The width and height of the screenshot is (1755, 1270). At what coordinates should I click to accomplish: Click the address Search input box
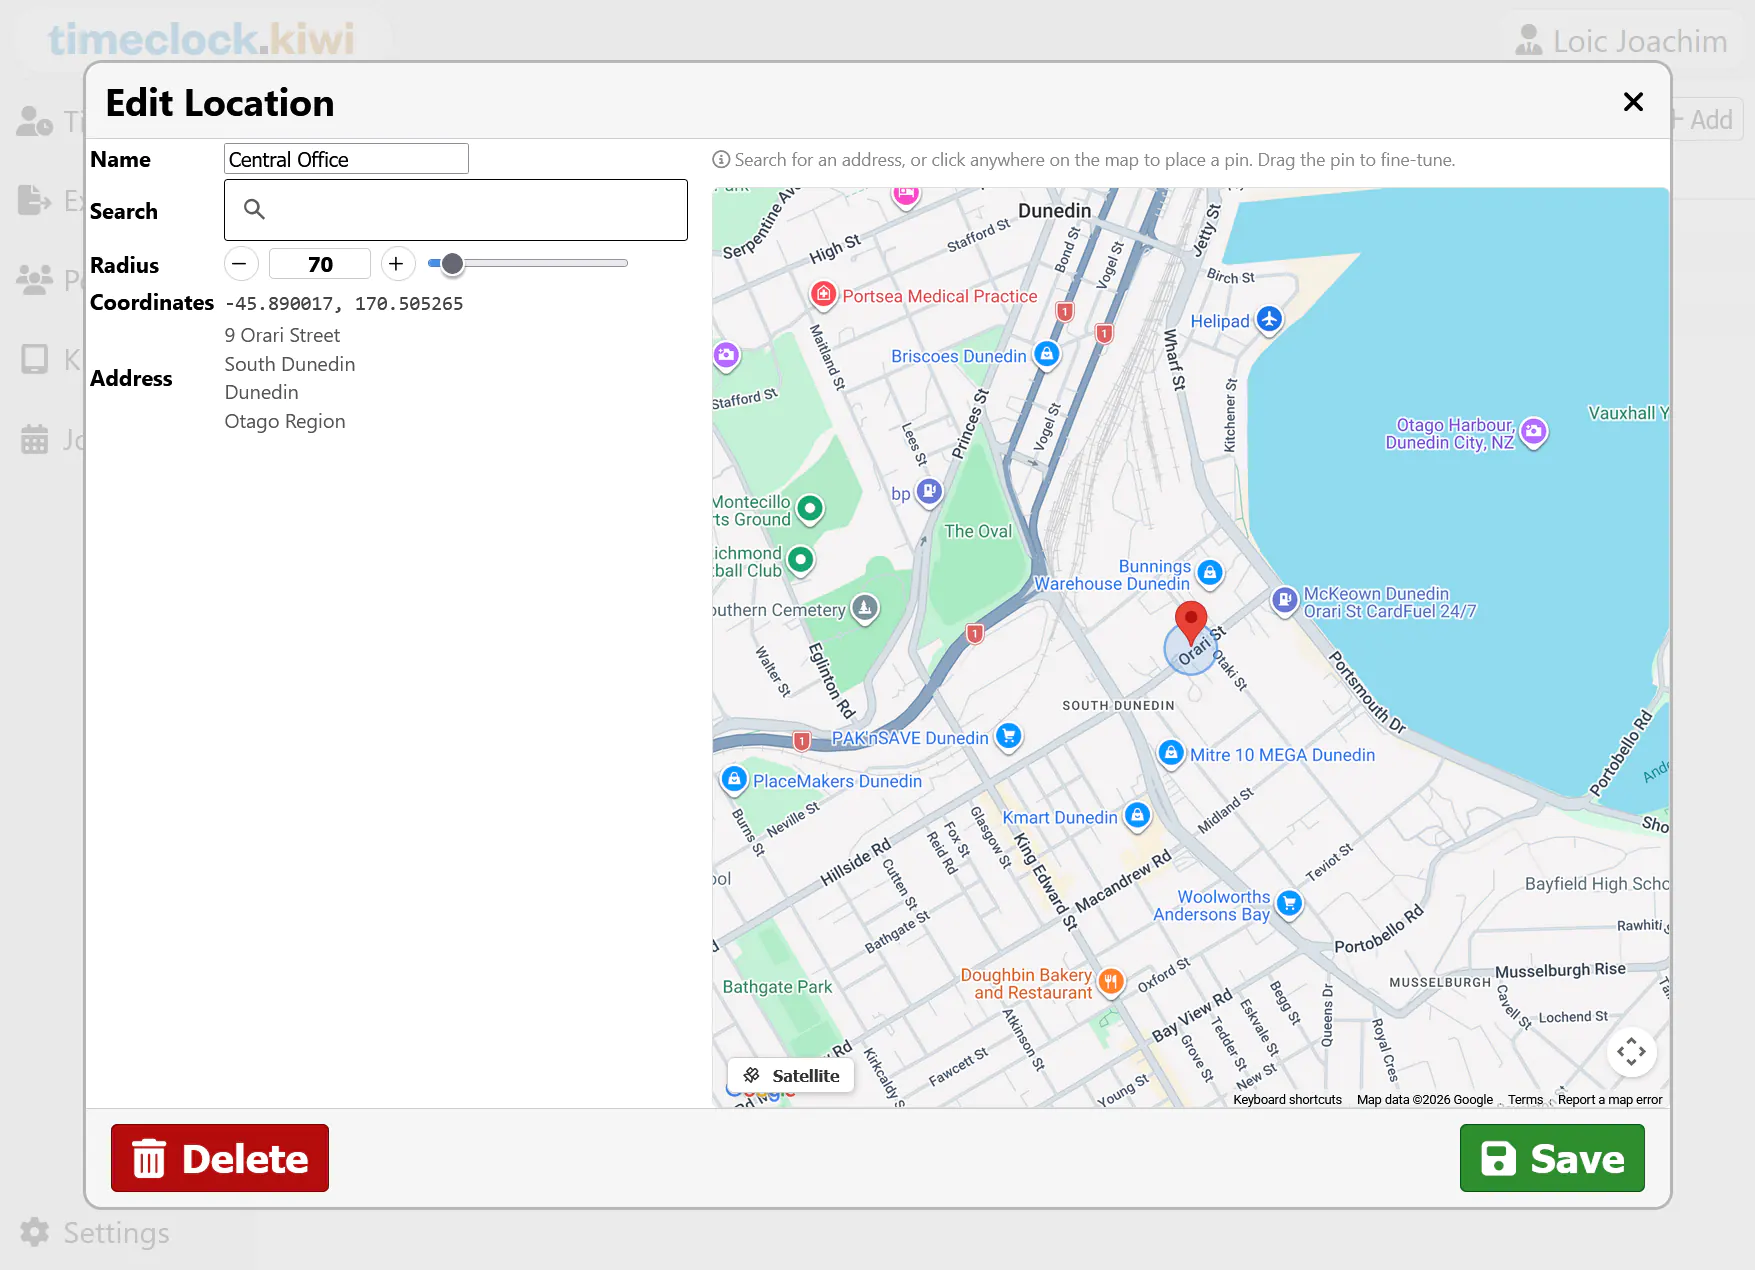click(456, 210)
